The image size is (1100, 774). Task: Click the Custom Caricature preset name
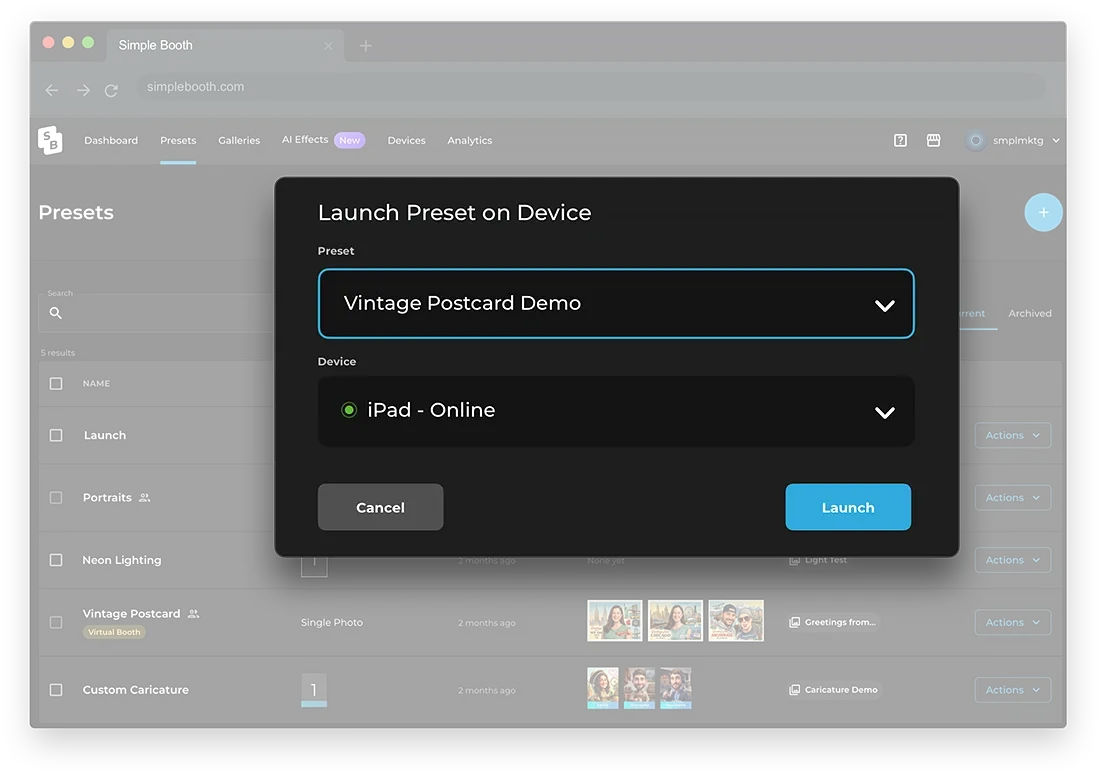coord(135,690)
